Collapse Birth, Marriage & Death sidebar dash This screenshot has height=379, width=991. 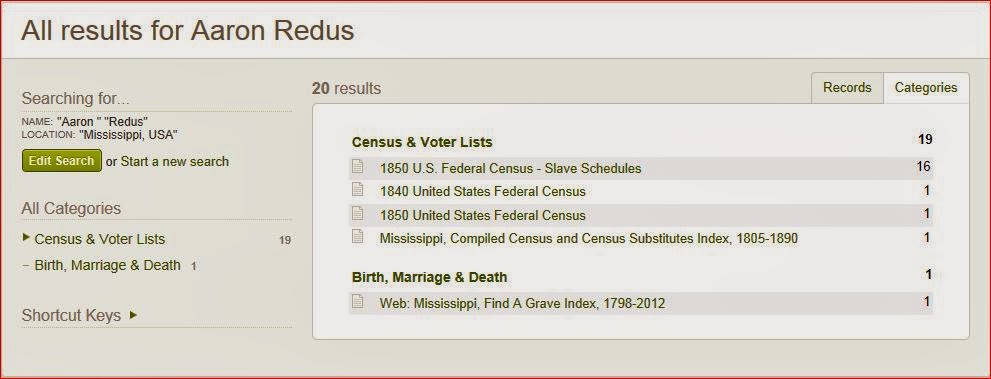coord(26,265)
